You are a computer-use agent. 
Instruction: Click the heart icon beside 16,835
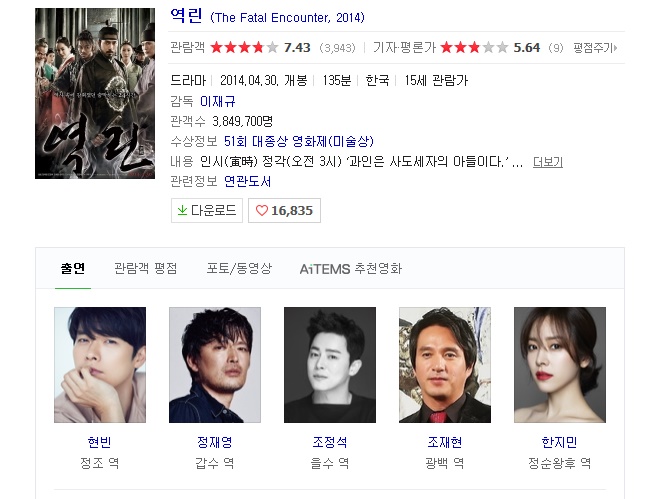click(262, 210)
